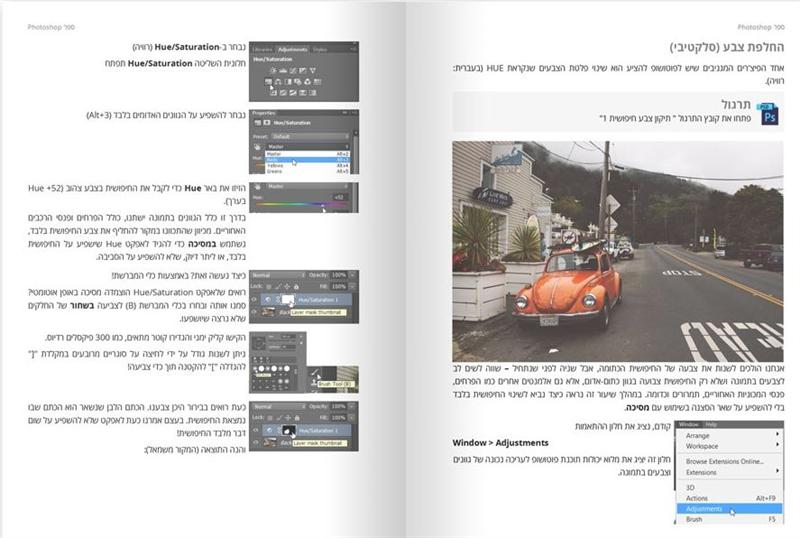800x538 pixels.
Task: Click the black layer mask thumbnail
Action: pyautogui.click(x=289, y=430)
